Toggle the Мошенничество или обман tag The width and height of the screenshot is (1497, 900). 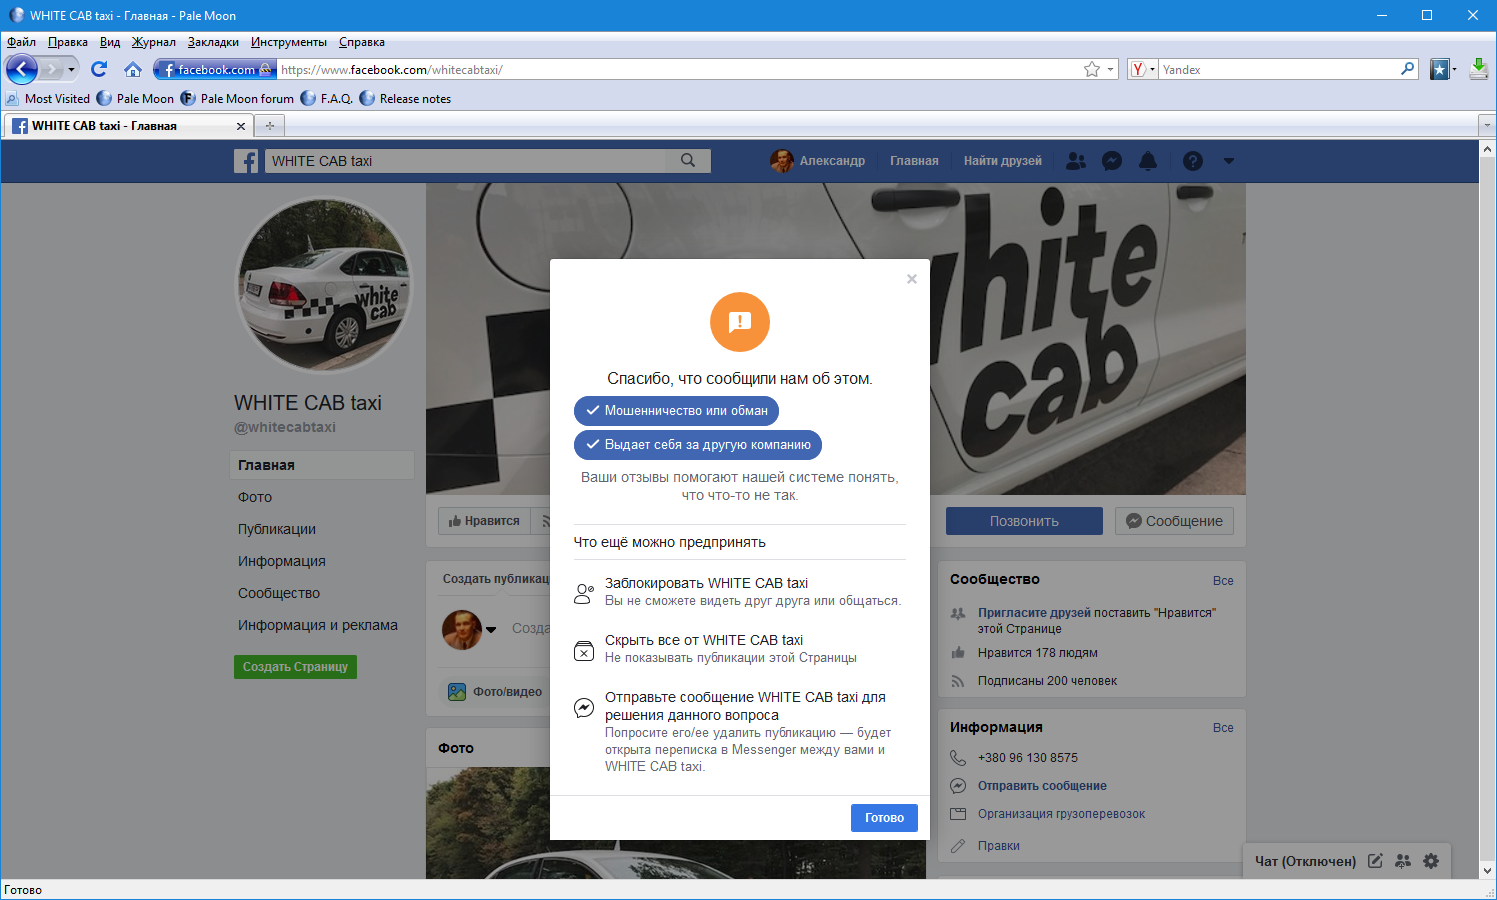676,411
